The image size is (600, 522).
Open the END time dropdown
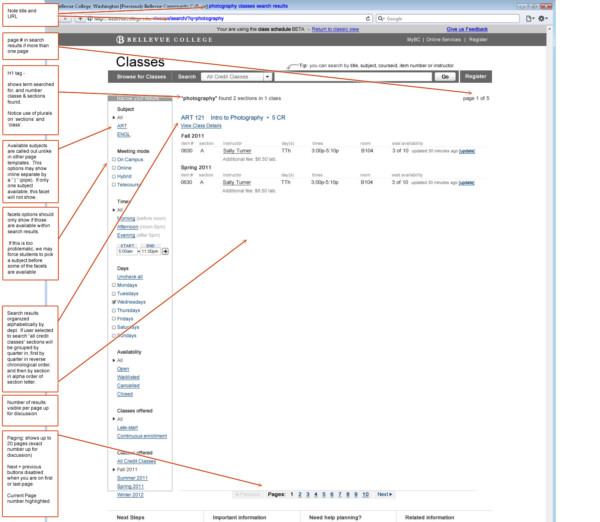coord(150,251)
